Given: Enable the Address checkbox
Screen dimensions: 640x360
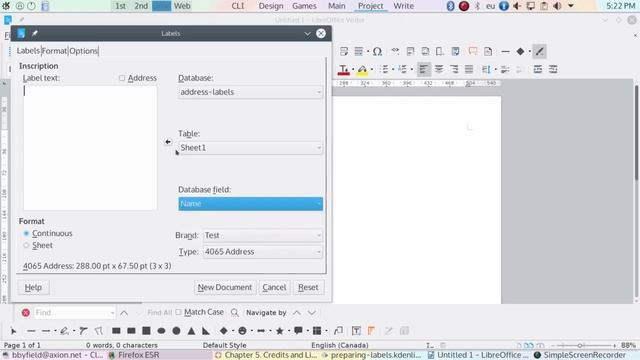Looking at the screenshot, I should [122, 78].
